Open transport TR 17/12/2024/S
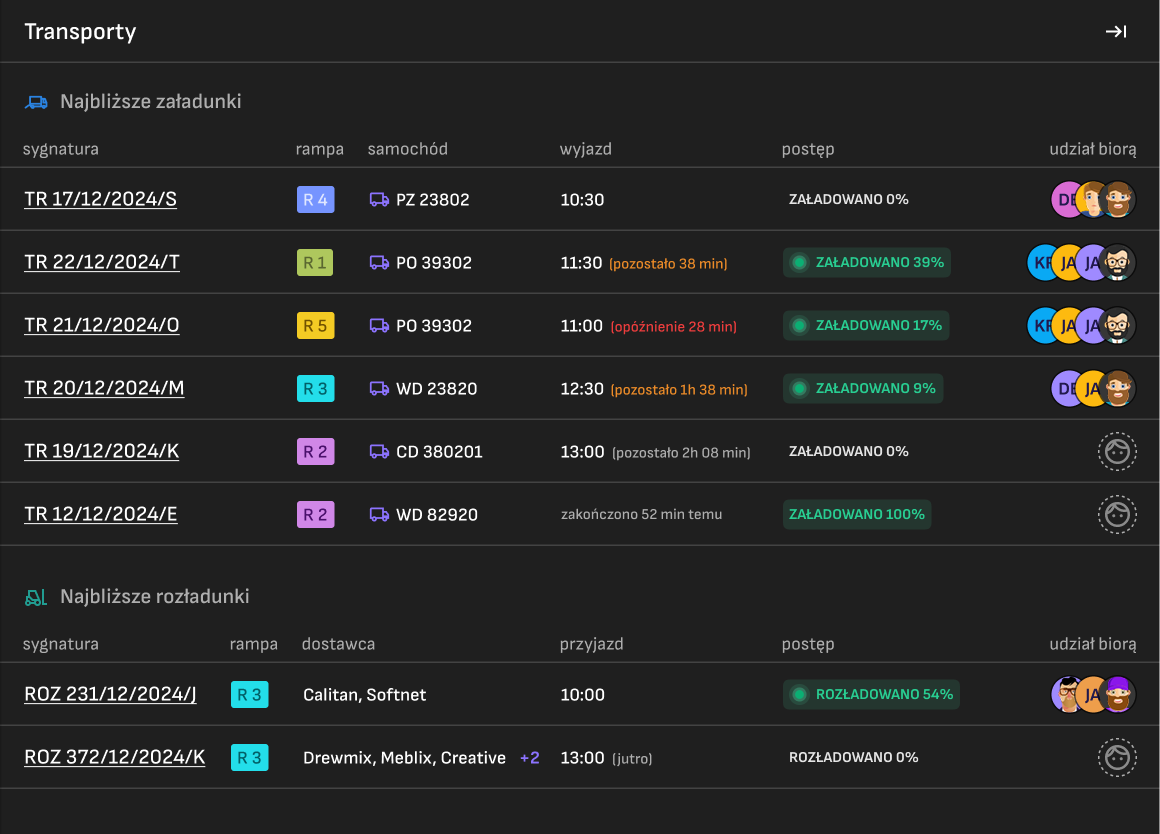1160x834 pixels. (x=101, y=199)
